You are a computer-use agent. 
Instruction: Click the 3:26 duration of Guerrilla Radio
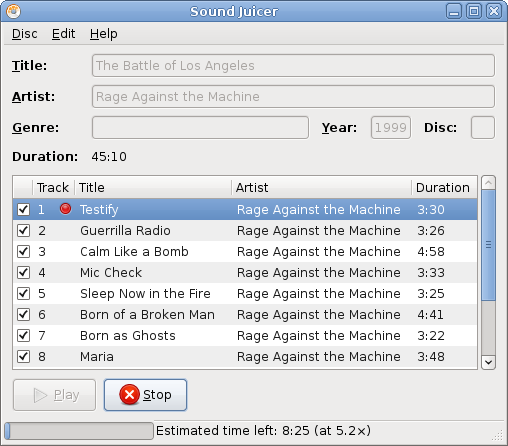(x=431, y=231)
